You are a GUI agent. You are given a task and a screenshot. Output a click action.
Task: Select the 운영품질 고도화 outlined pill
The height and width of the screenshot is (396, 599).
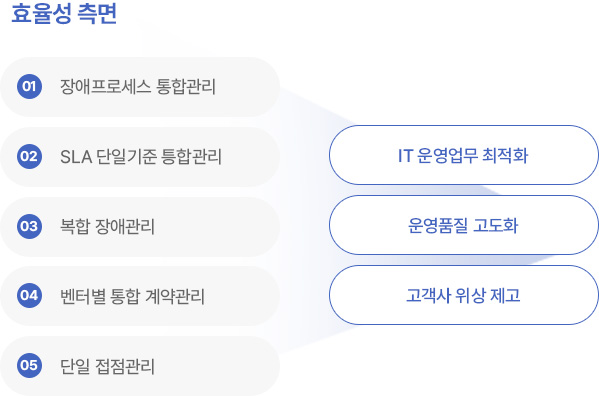coord(463,225)
